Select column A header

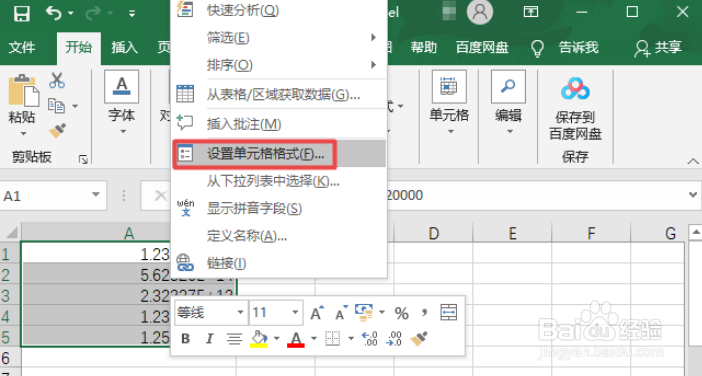pyautogui.click(x=129, y=233)
